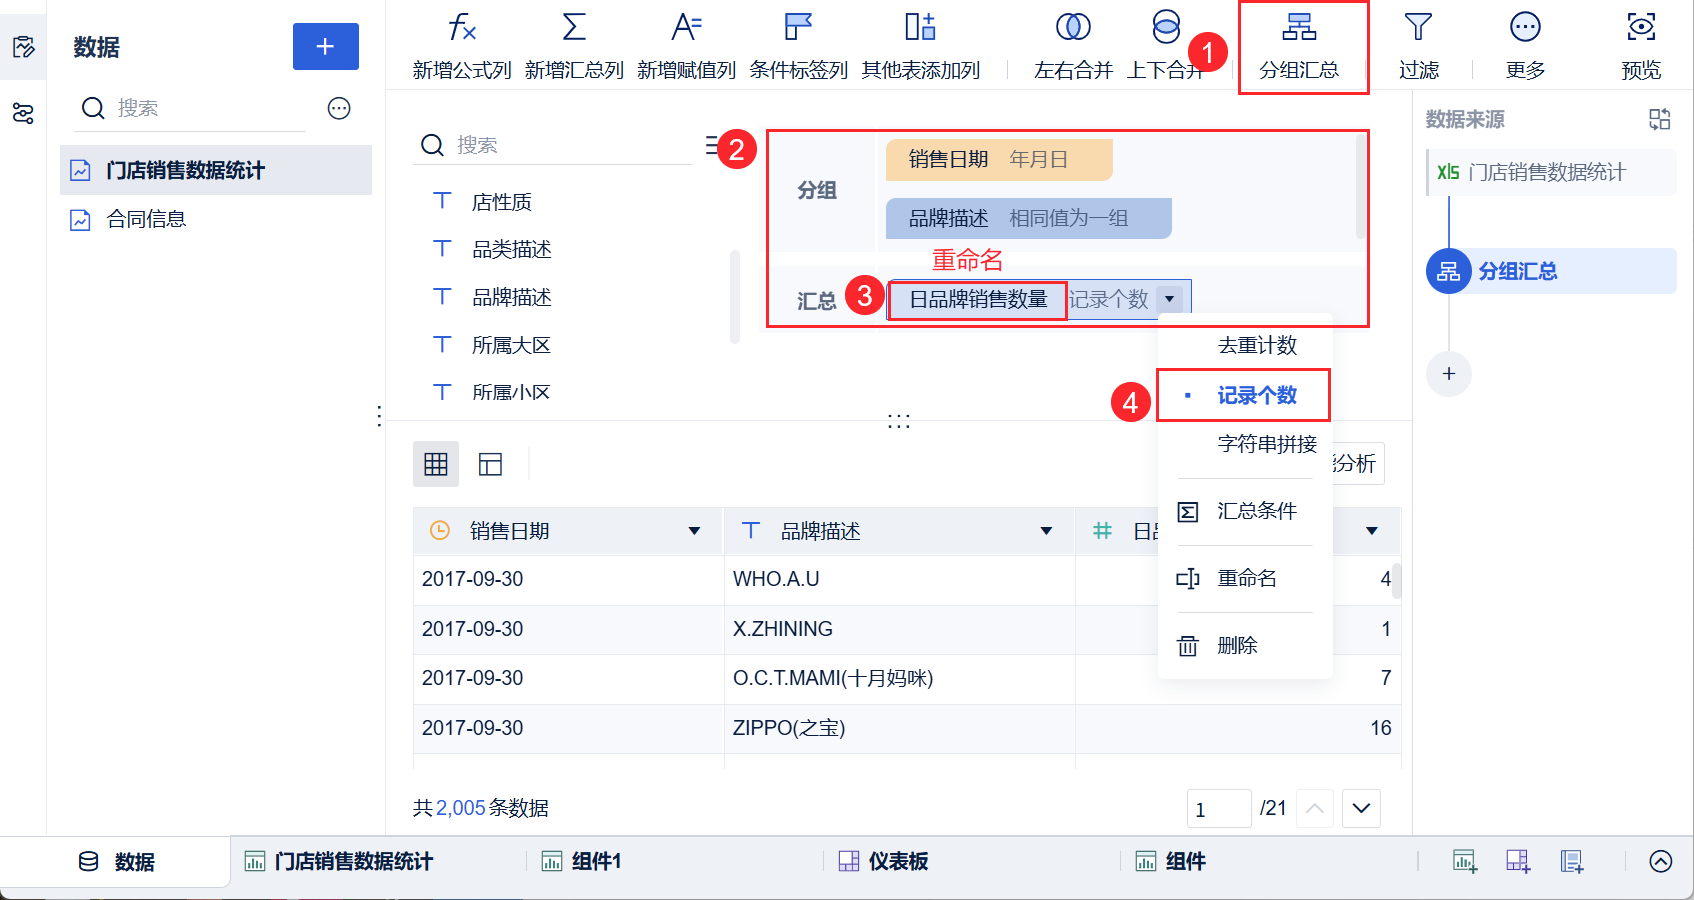Screen dimensions: 1694x900
Task: Open the dropdown of the numeric summary column
Action: pos(1372,531)
